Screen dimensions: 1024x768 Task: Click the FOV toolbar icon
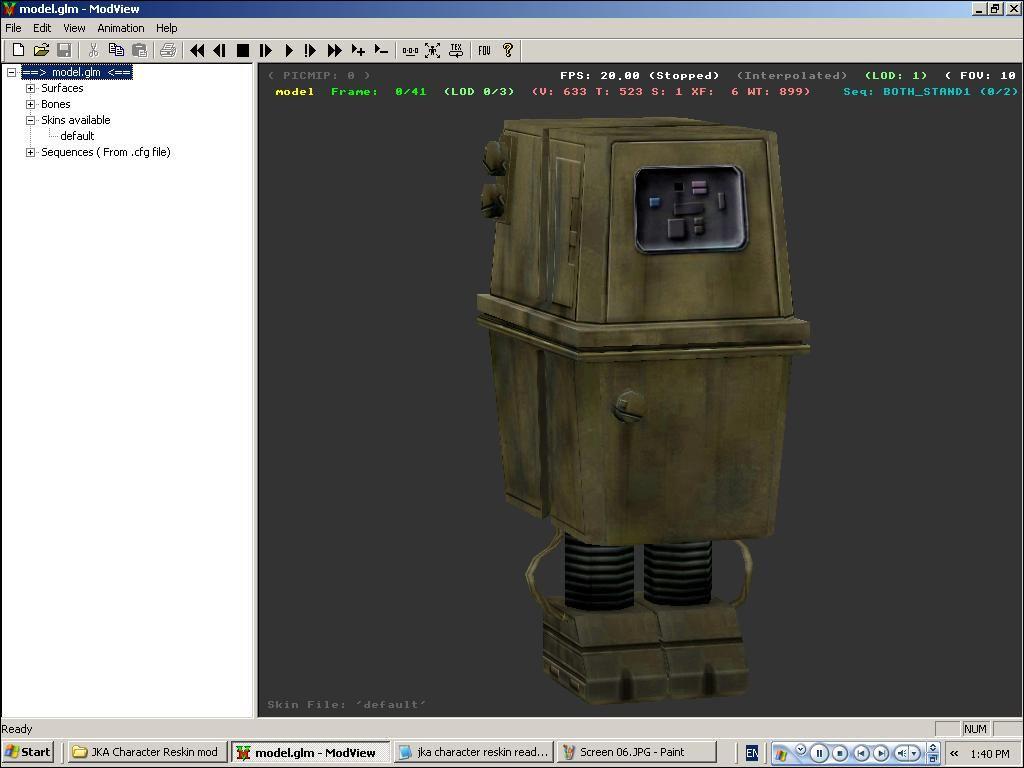pos(484,50)
